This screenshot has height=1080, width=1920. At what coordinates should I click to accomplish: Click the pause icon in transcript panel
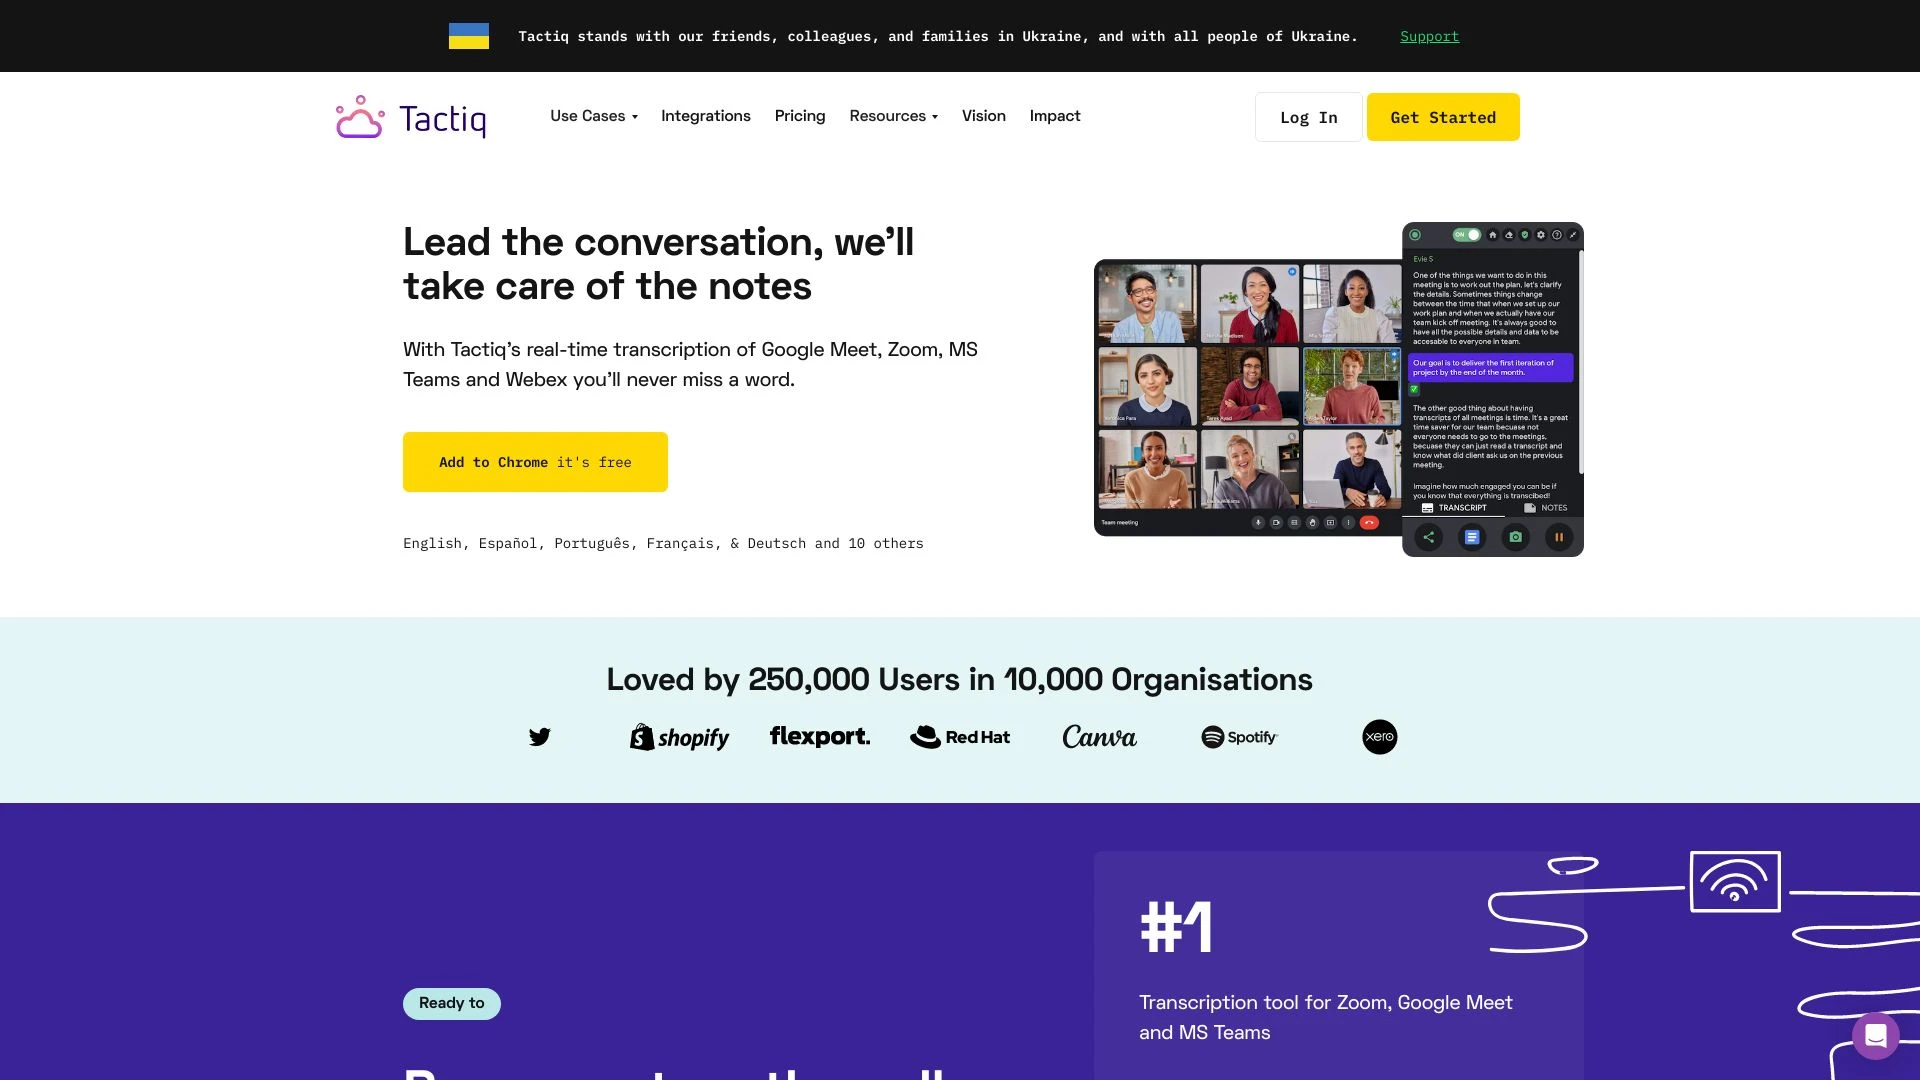point(1560,538)
